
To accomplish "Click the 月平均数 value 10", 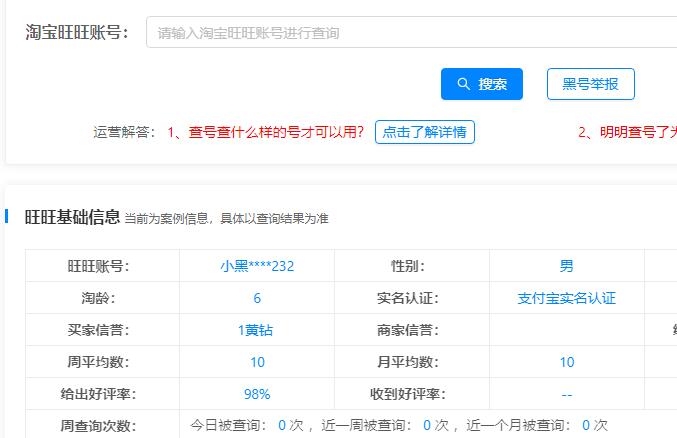I will pos(567,362).
